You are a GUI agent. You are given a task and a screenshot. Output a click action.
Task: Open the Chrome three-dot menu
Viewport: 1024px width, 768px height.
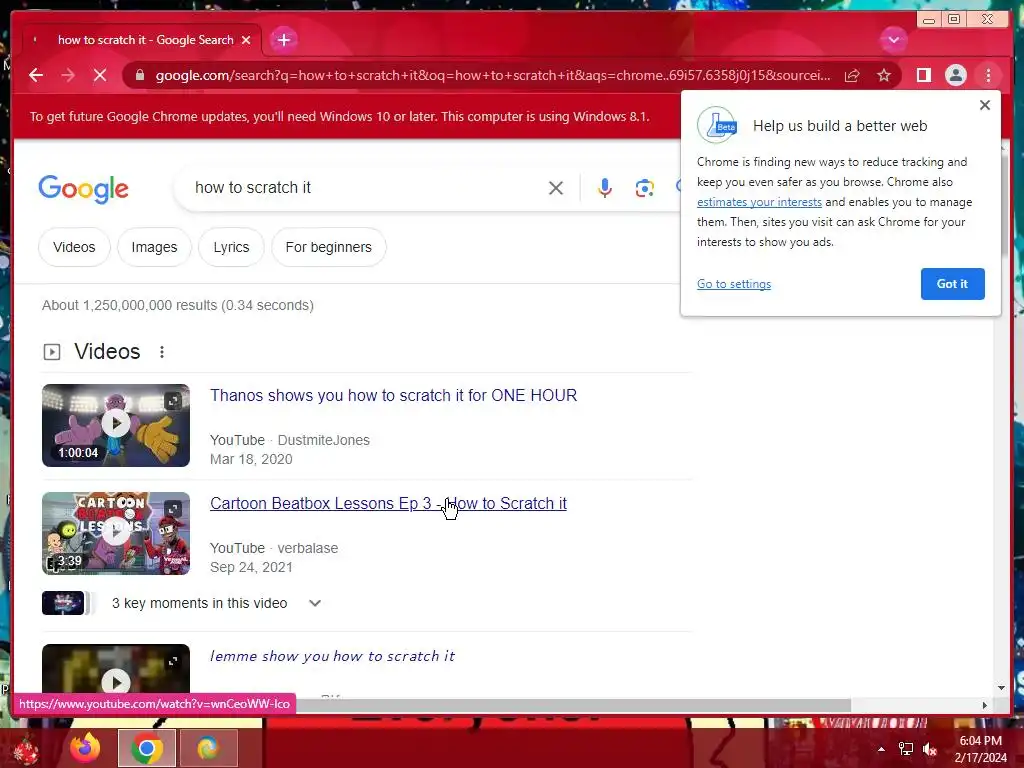988,76
